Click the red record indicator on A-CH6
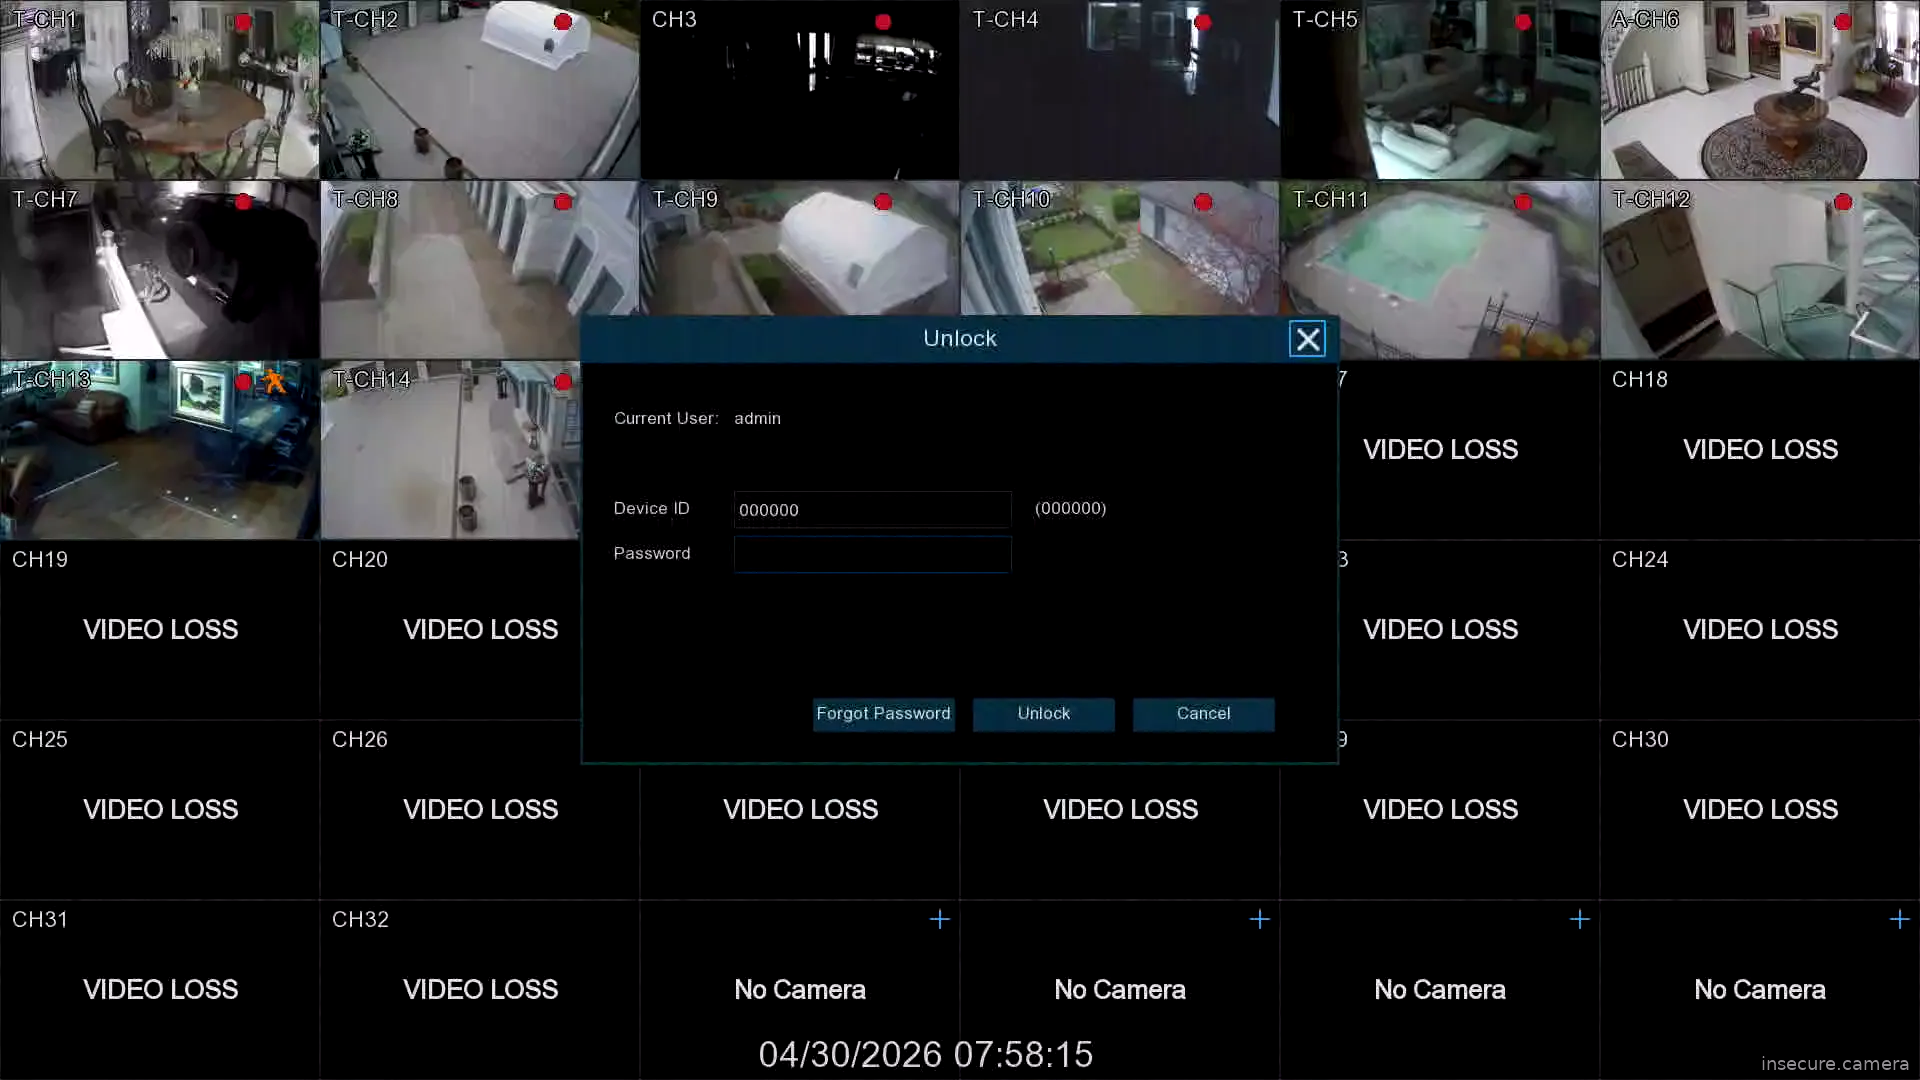This screenshot has width=1920, height=1080. point(1843,22)
